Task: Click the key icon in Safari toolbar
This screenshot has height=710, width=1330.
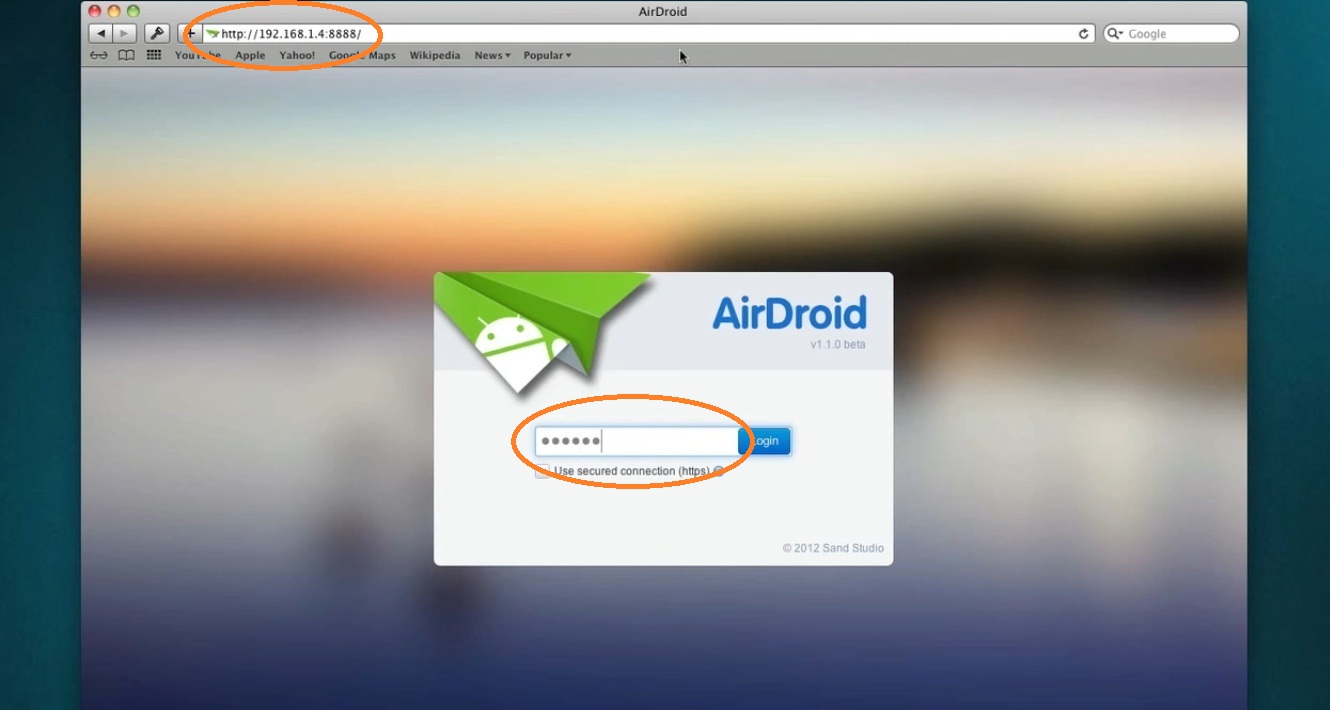Action: pyautogui.click(x=157, y=34)
